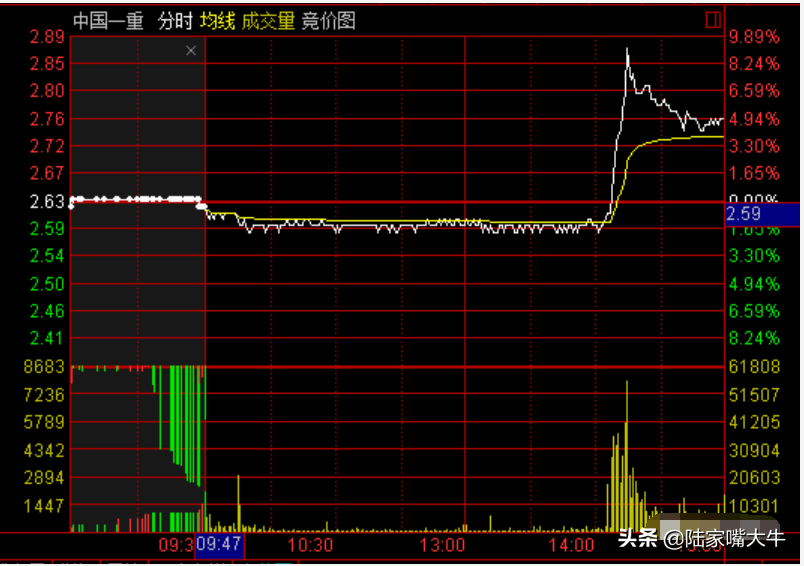Click the blue 09:47 time cursor label
Viewport: 804px width, 566px height.
(219, 545)
